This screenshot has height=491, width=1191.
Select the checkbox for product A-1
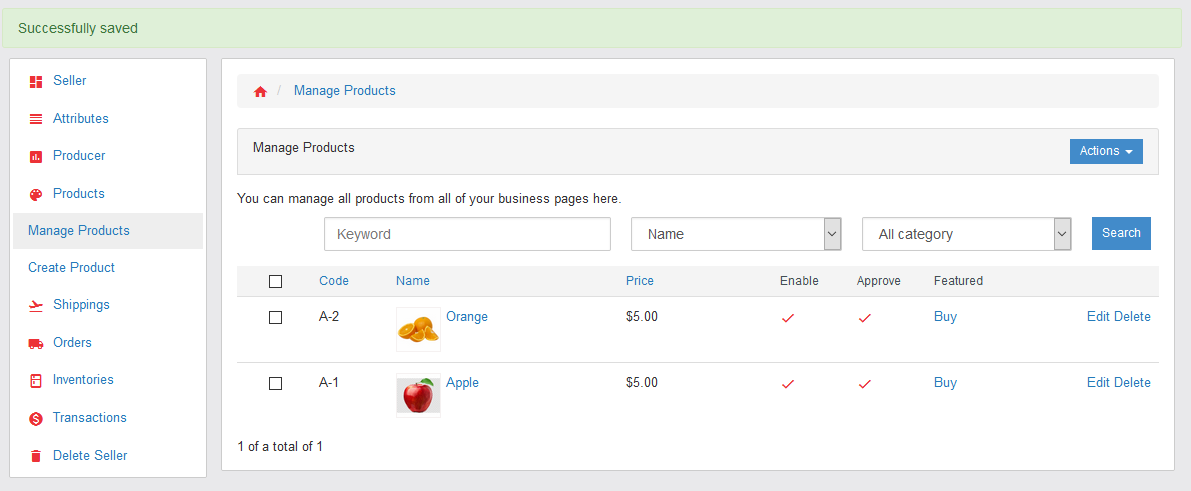click(x=276, y=383)
